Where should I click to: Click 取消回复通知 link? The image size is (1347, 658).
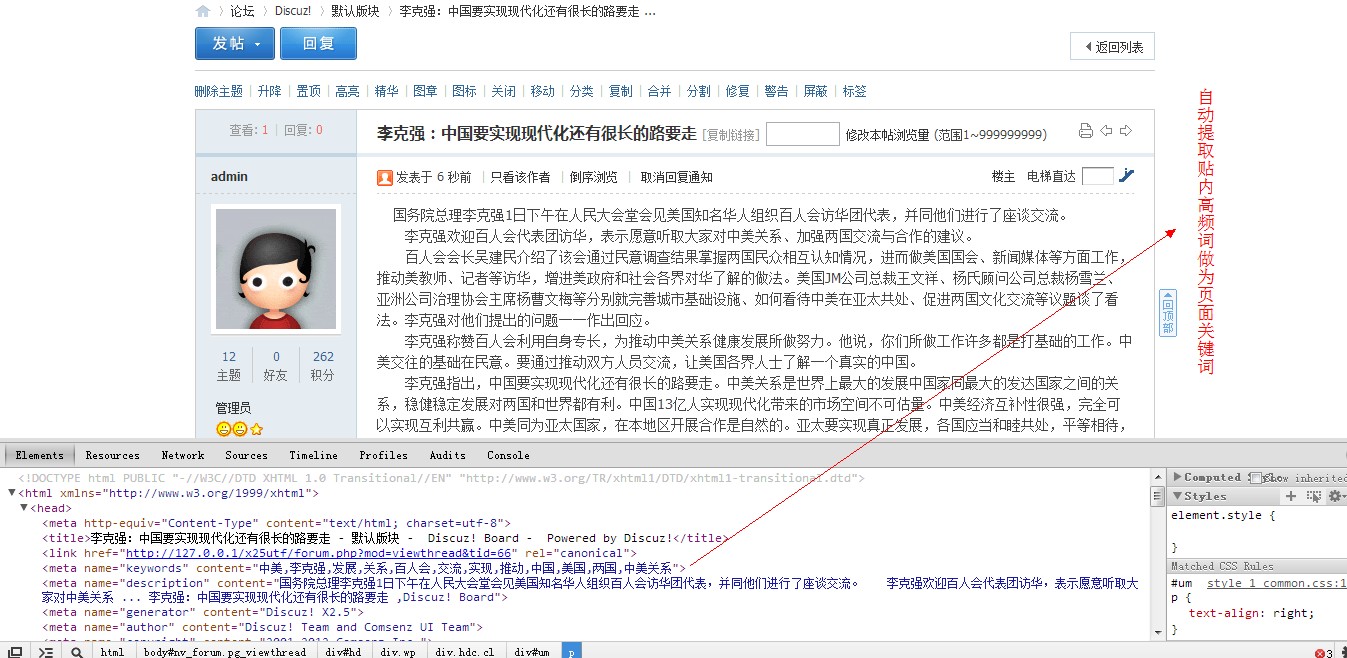click(x=677, y=177)
